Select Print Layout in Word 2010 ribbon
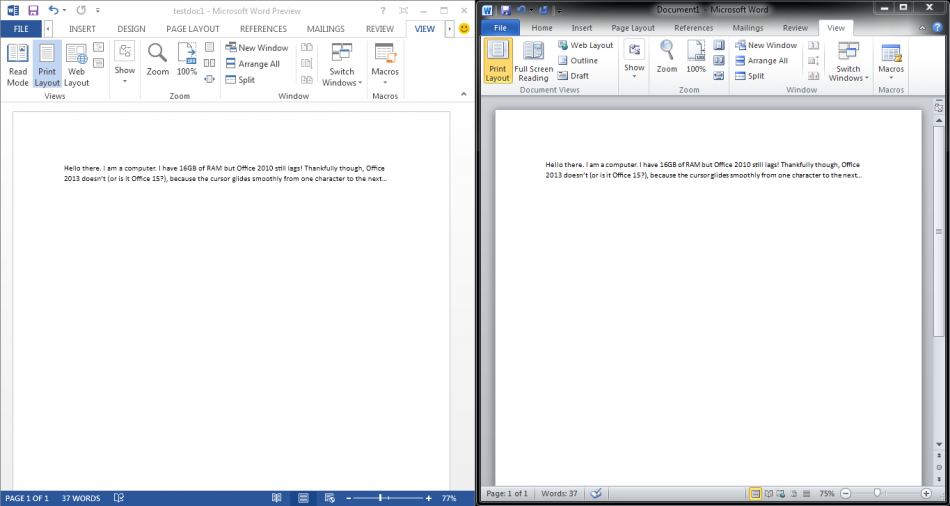Viewport: 950px width, 506px height. click(498, 61)
